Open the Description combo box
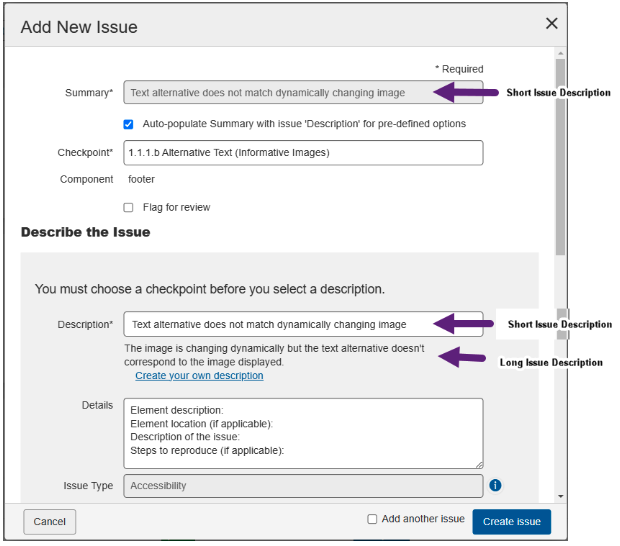The width and height of the screenshot is (620, 546). tap(303, 324)
